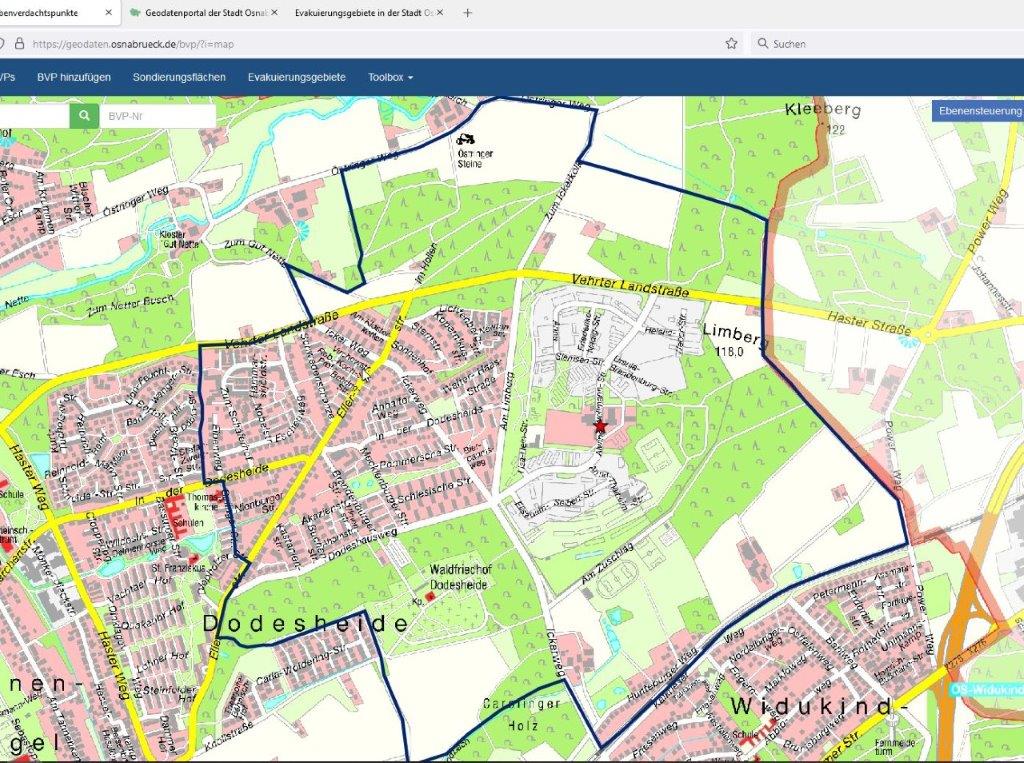1024x763 pixels.
Task: Click the browser URL address field
Action: (x=372, y=44)
